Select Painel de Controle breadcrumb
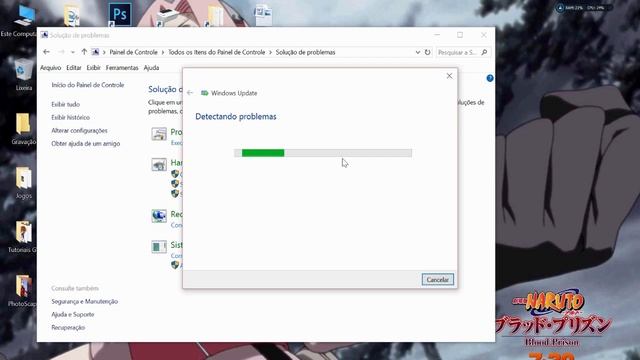The height and width of the screenshot is (360, 640). coord(133,52)
